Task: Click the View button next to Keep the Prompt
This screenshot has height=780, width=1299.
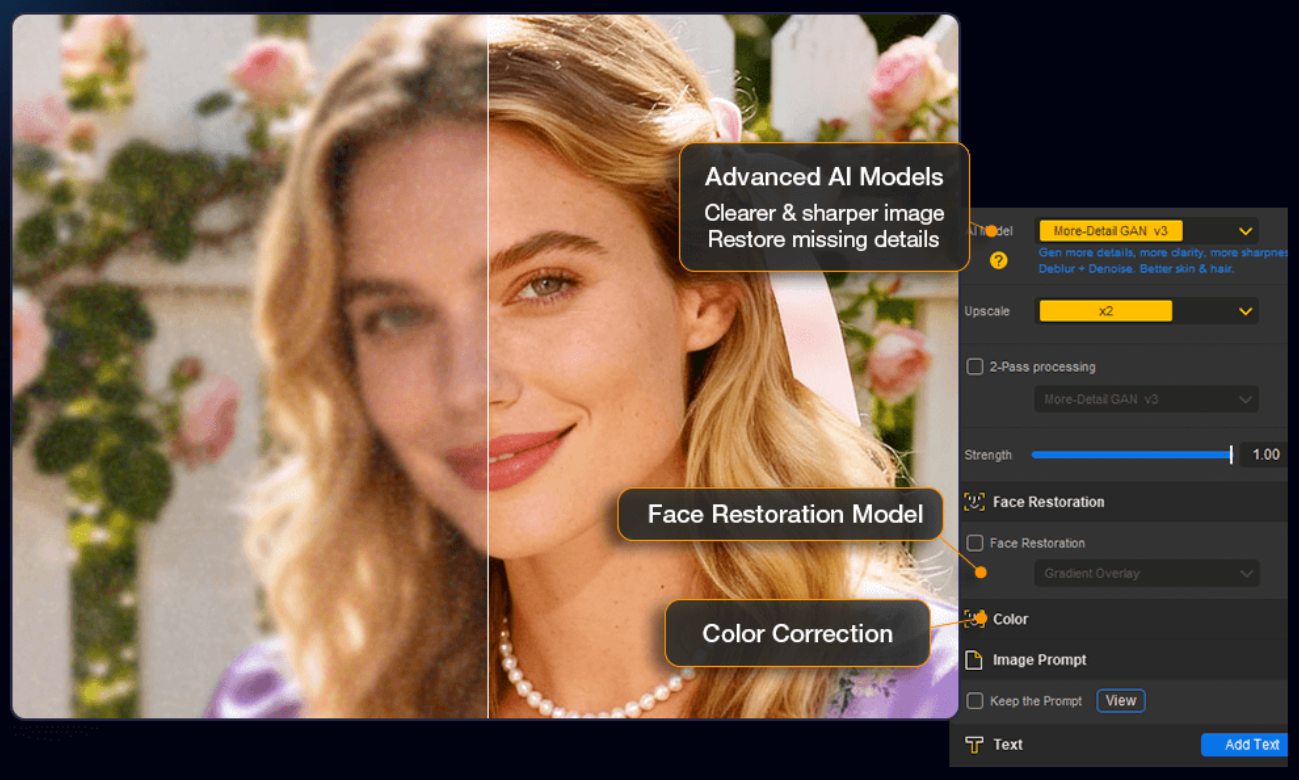Action: [1120, 701]
